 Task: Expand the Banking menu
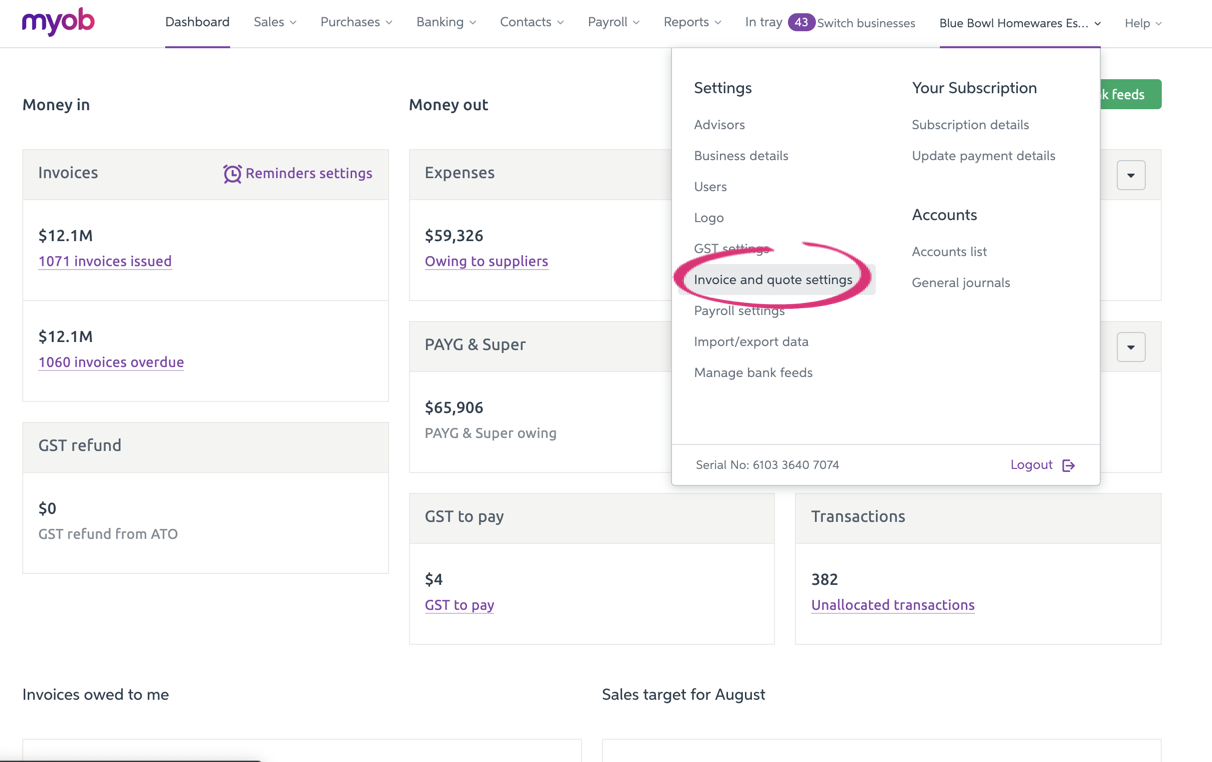tap(446, 22)
